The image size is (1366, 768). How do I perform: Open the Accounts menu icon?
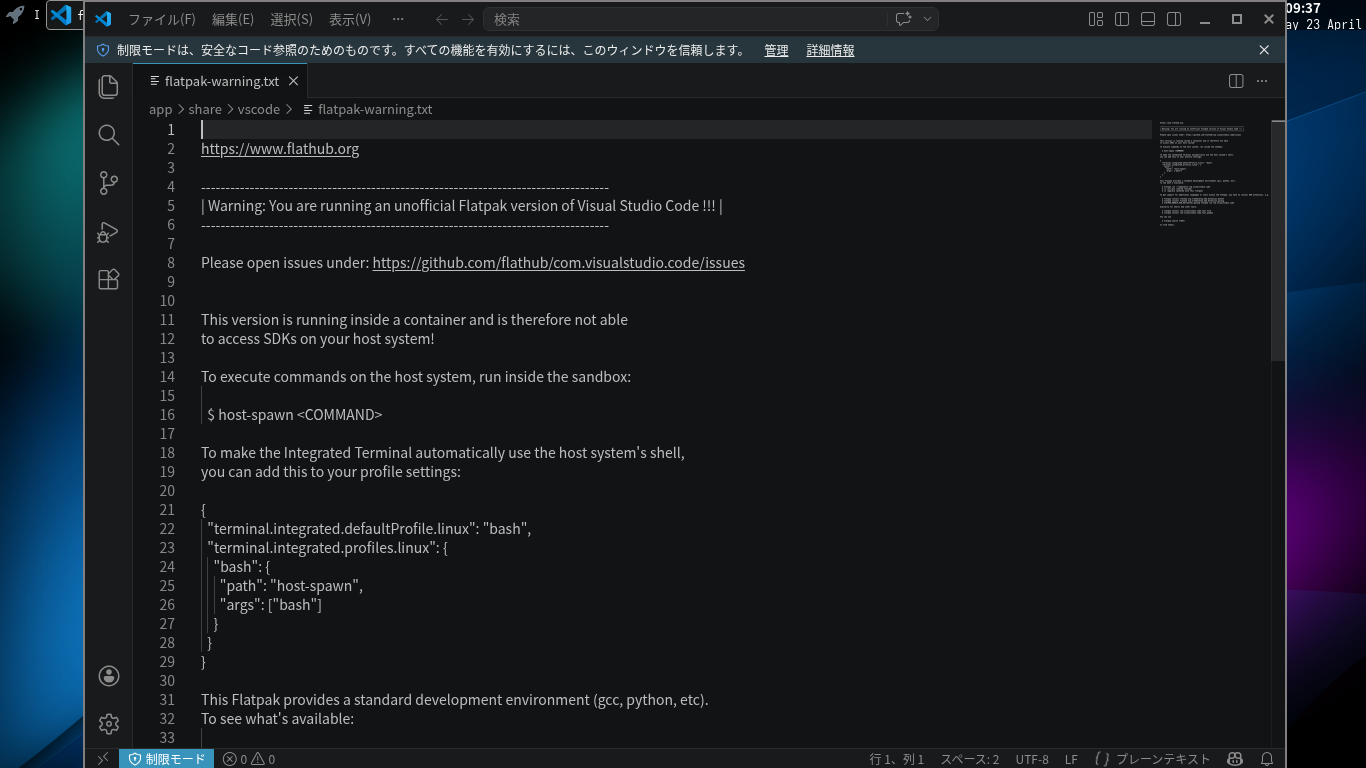[x=109, y=676]
